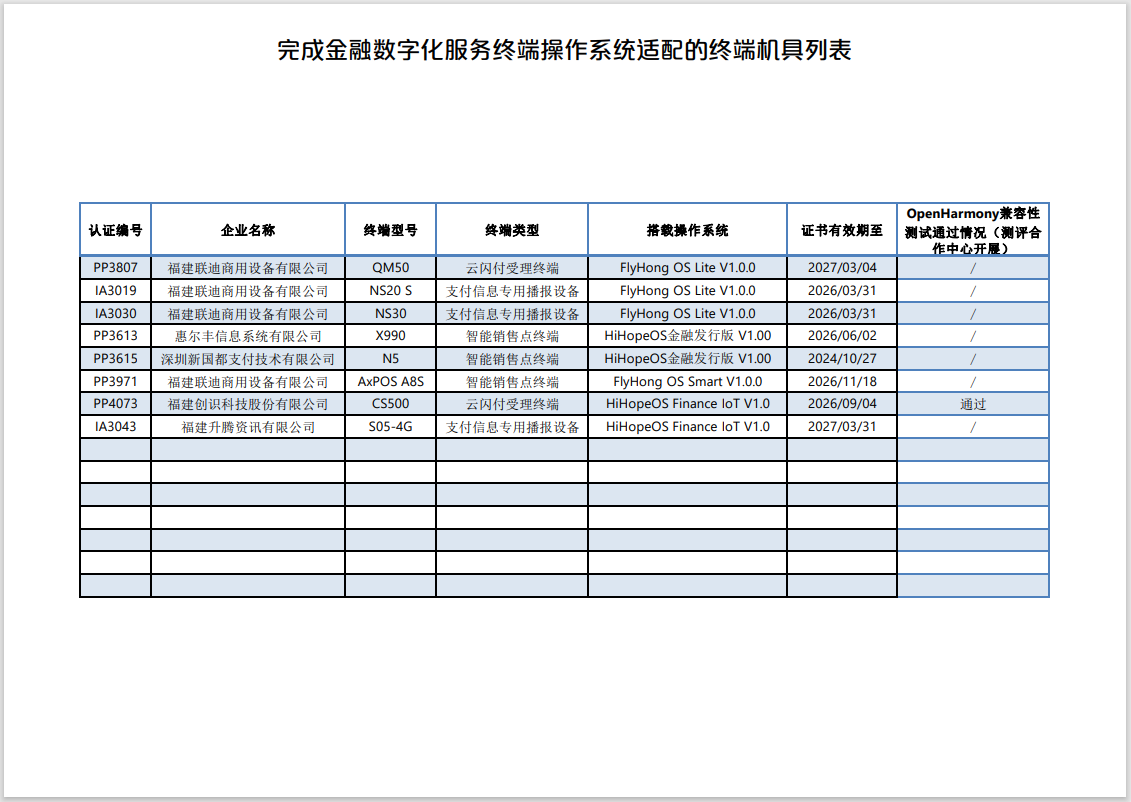Click 云闪付受理终端 in the QM50 row

512,268
